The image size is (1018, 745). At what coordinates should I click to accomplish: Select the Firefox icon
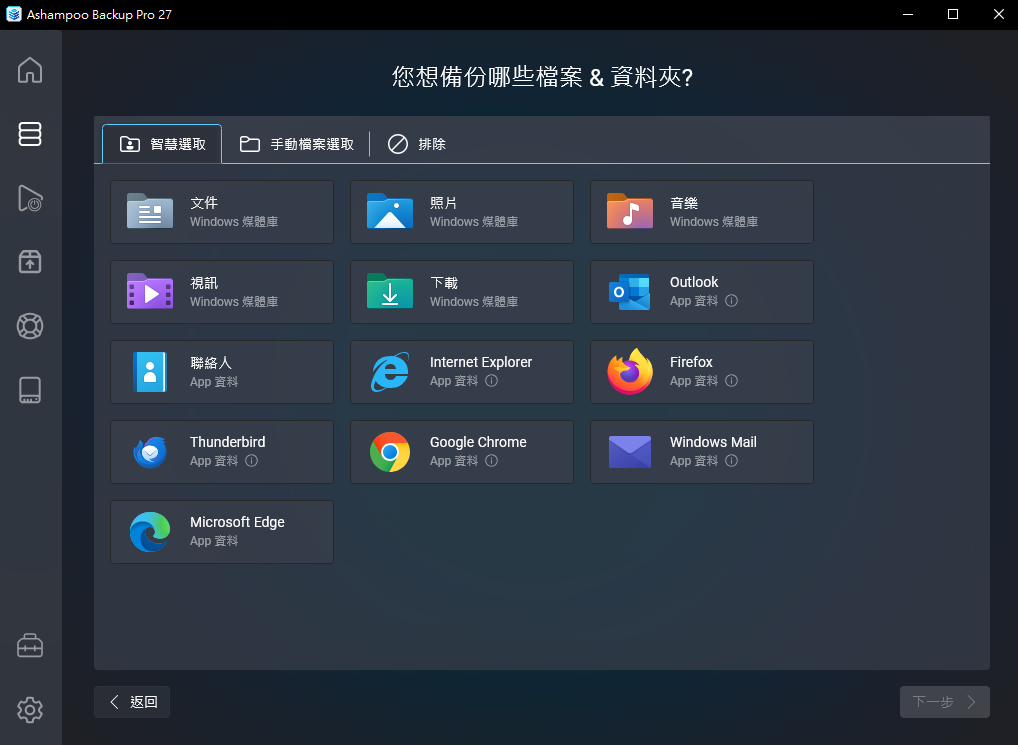(x=630, y=371)
